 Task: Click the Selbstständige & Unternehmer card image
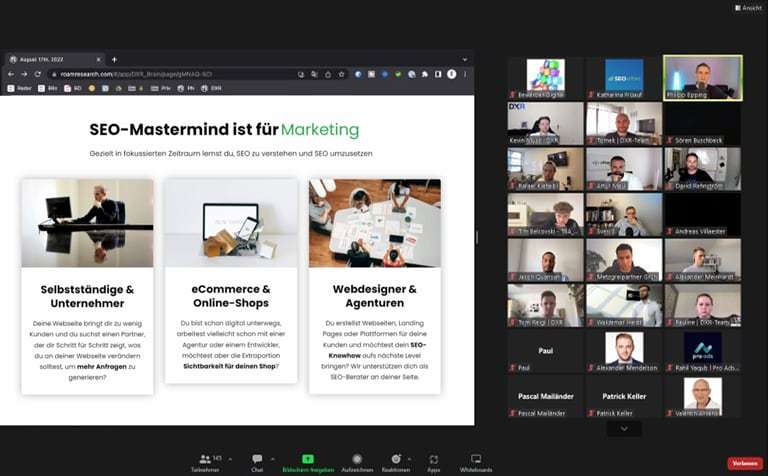(87, 223)
